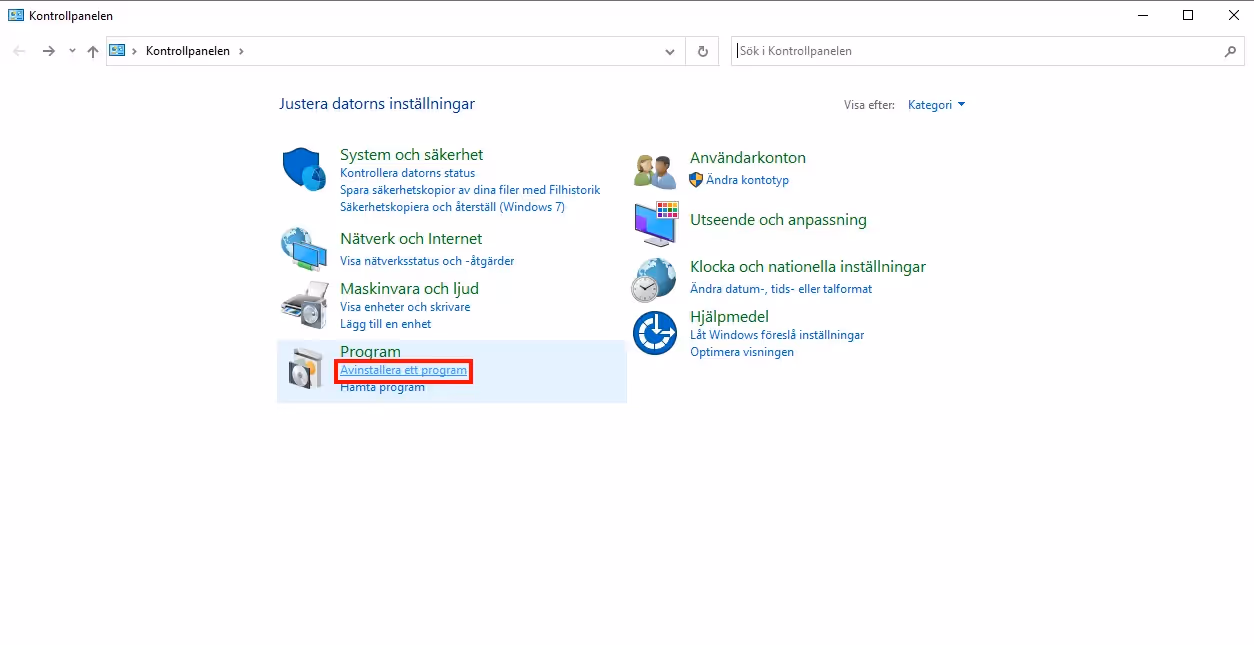Open Hjälpmedel heading link
1254x645 pixels.
[729, 317]
